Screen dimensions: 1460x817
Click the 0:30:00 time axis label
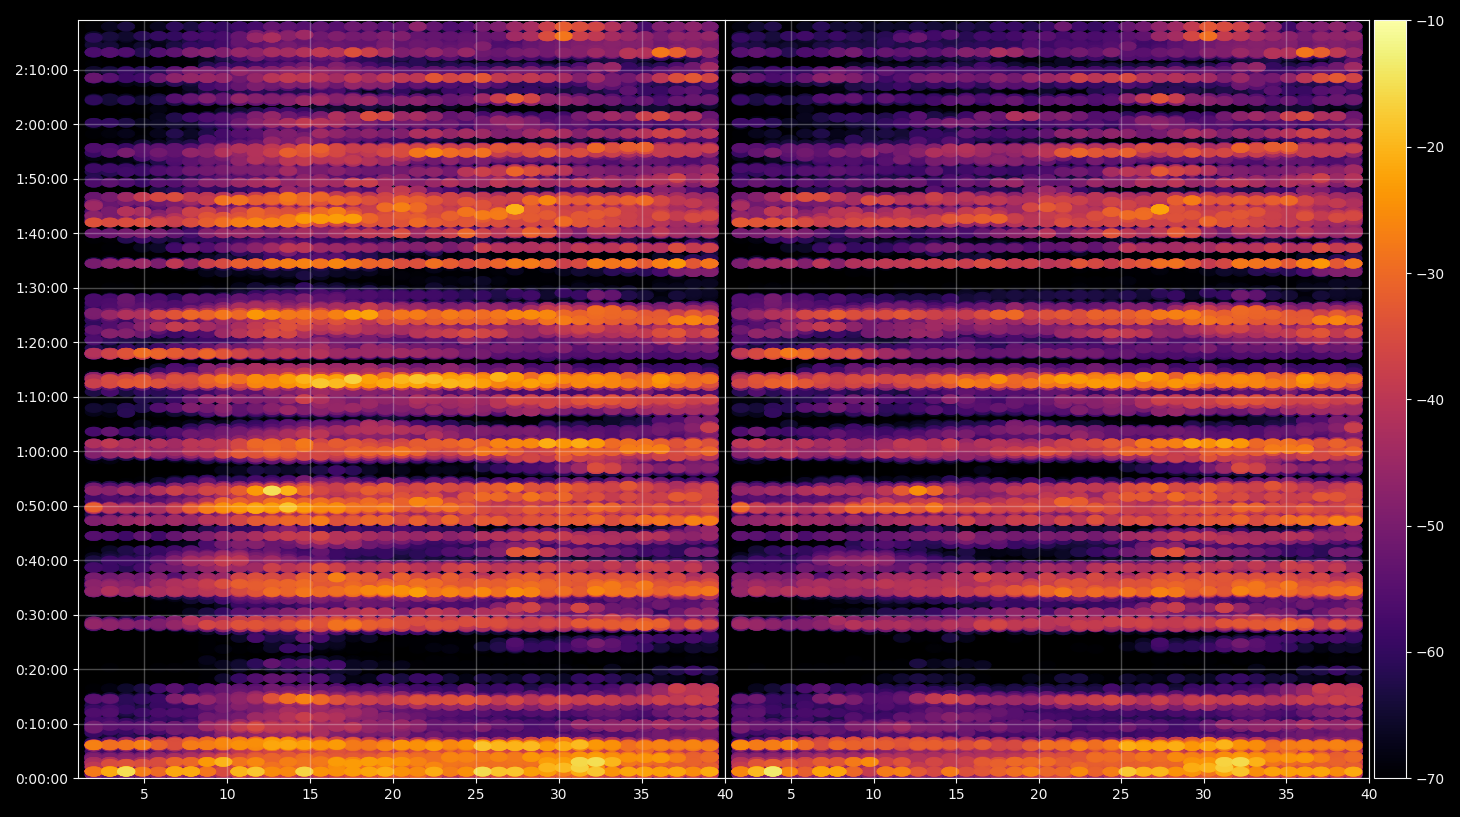(x=42, y=615)
